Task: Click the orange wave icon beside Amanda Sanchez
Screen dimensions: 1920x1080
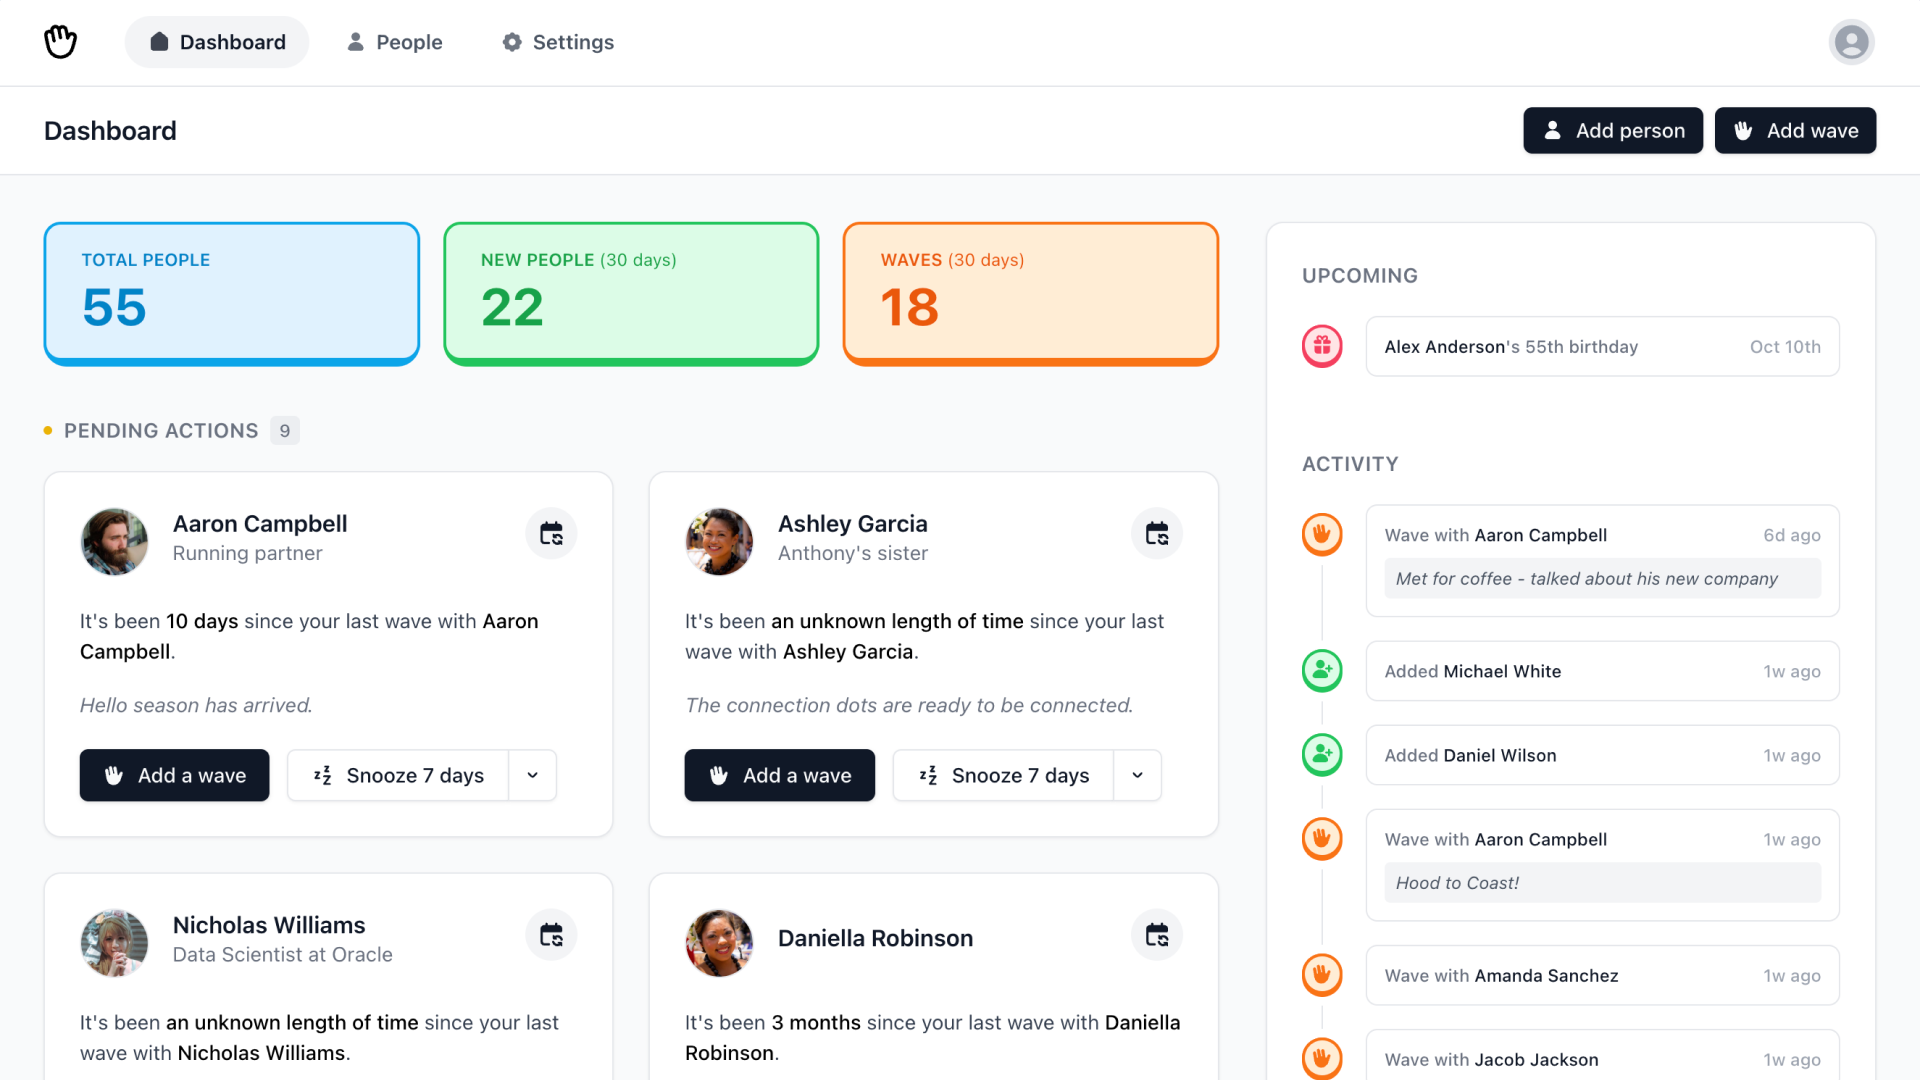Action: (x=1322, y=975)
